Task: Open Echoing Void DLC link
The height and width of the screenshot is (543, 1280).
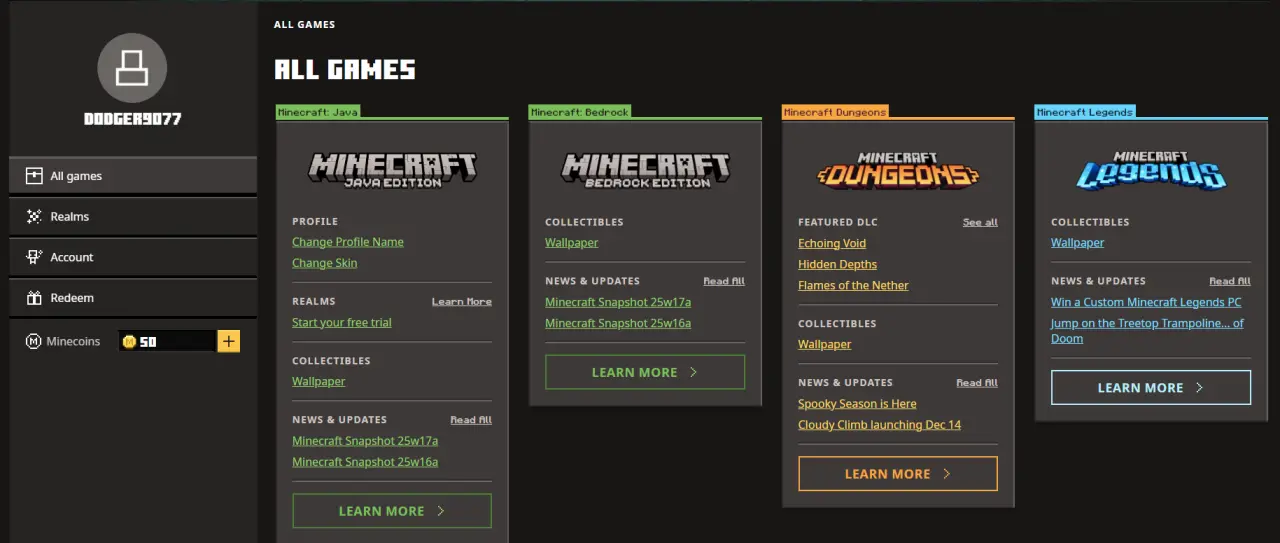Action: coord(832,243)
